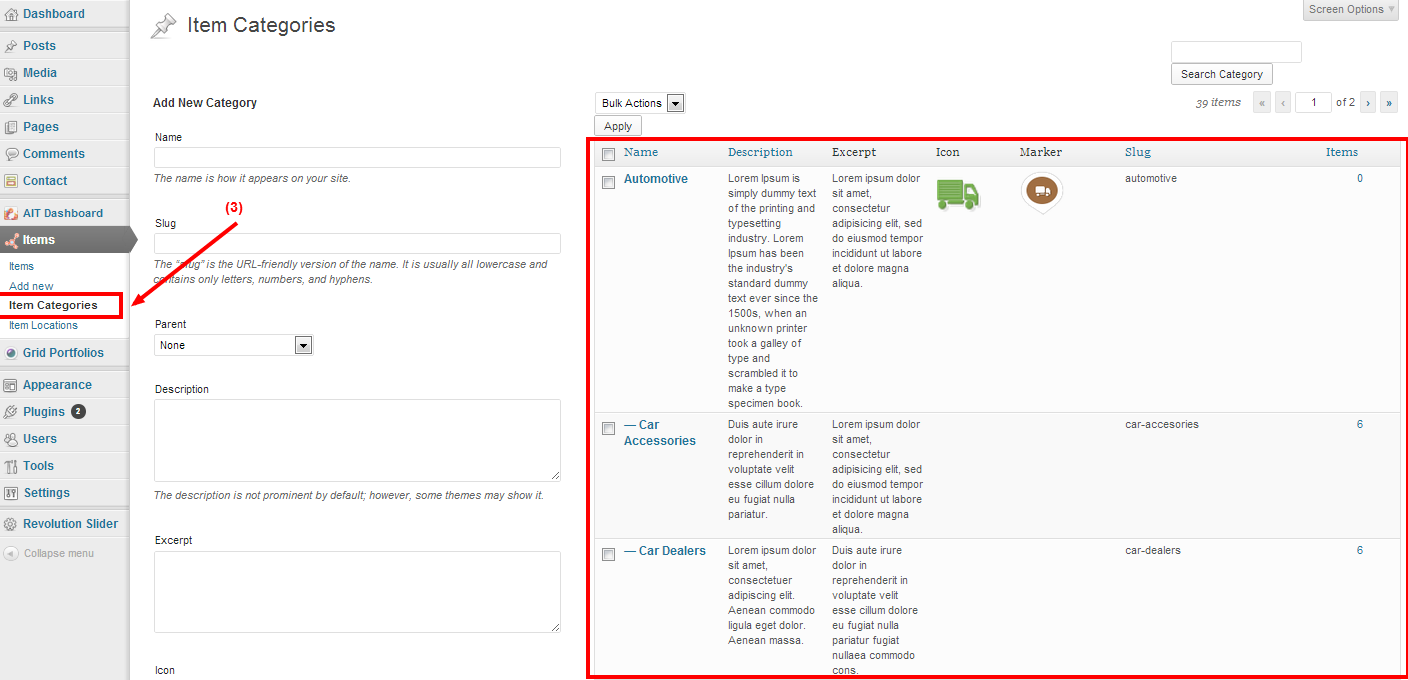1408x680 pixels.
Task: Go to the next page arrow
Action: click(x=1367, y=102)
